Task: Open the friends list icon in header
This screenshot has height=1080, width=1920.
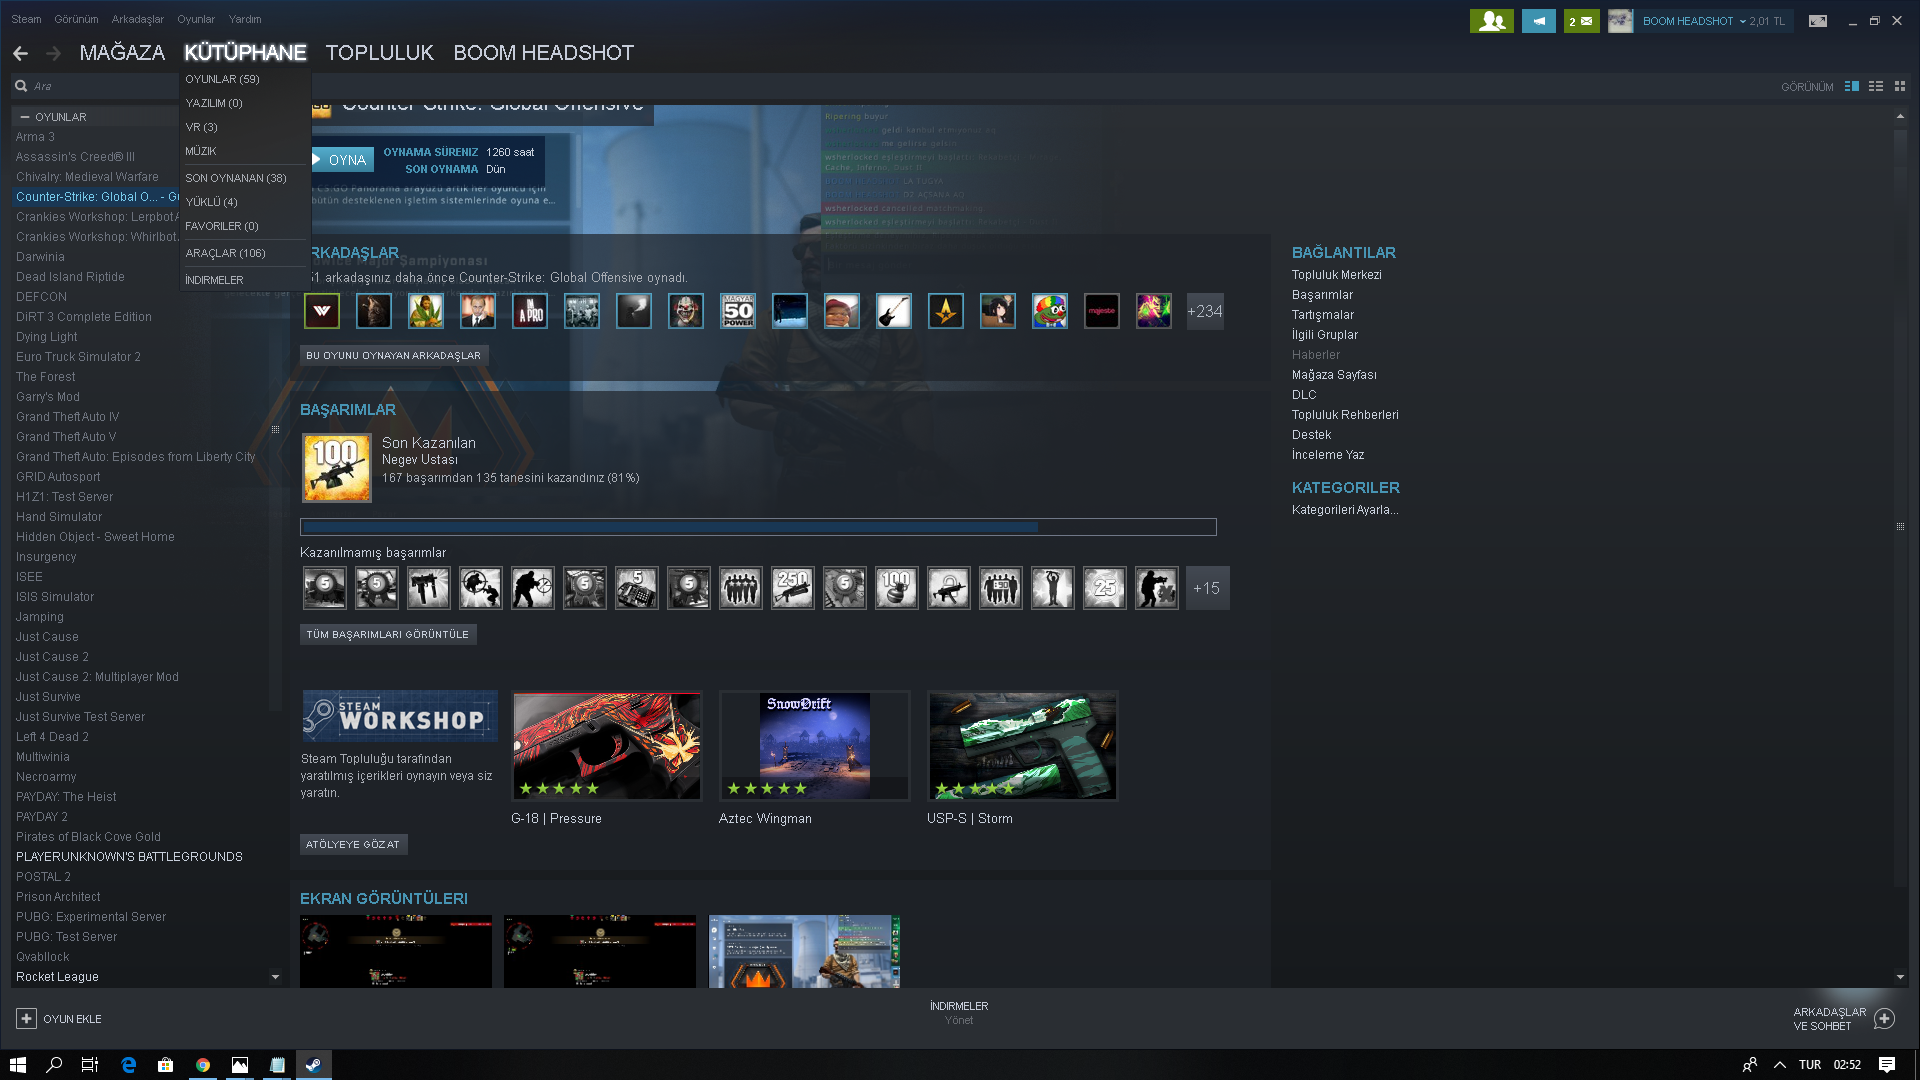Action: (1491, 21)
